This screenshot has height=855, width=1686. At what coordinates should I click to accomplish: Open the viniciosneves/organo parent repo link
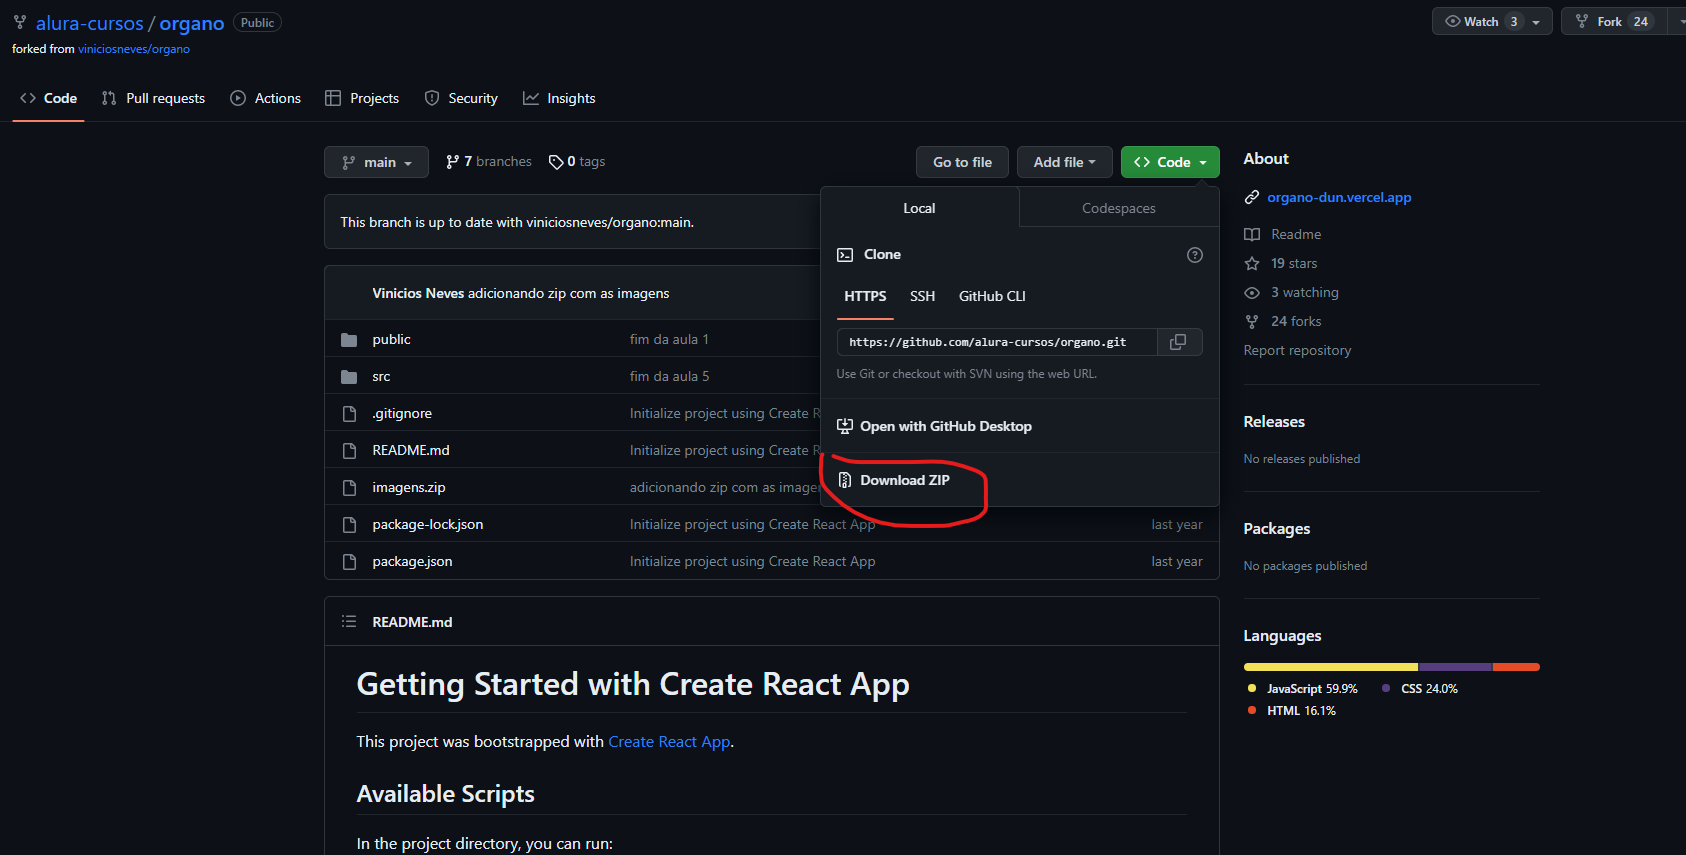(134, 49)
